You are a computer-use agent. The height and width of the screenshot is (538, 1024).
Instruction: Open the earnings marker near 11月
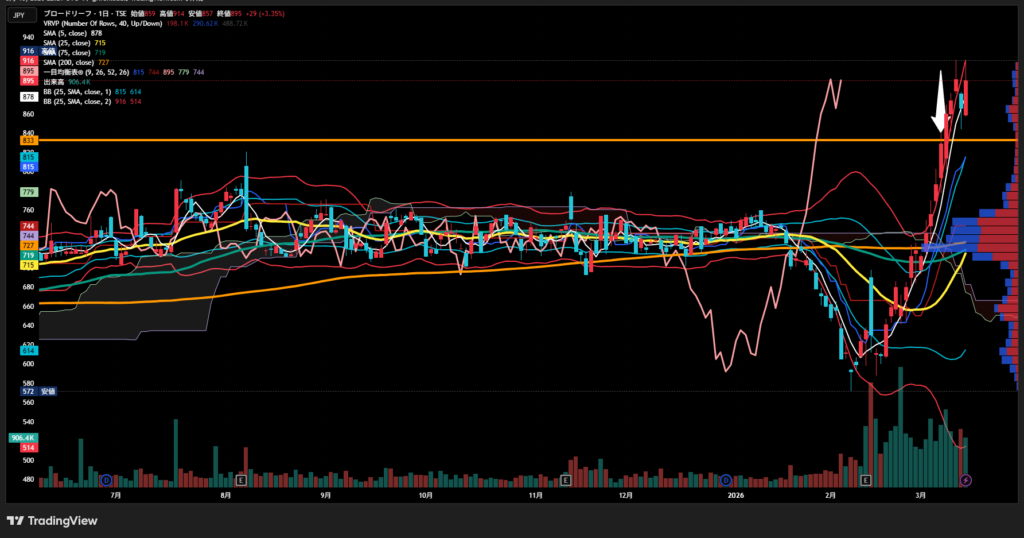point(566,481)
